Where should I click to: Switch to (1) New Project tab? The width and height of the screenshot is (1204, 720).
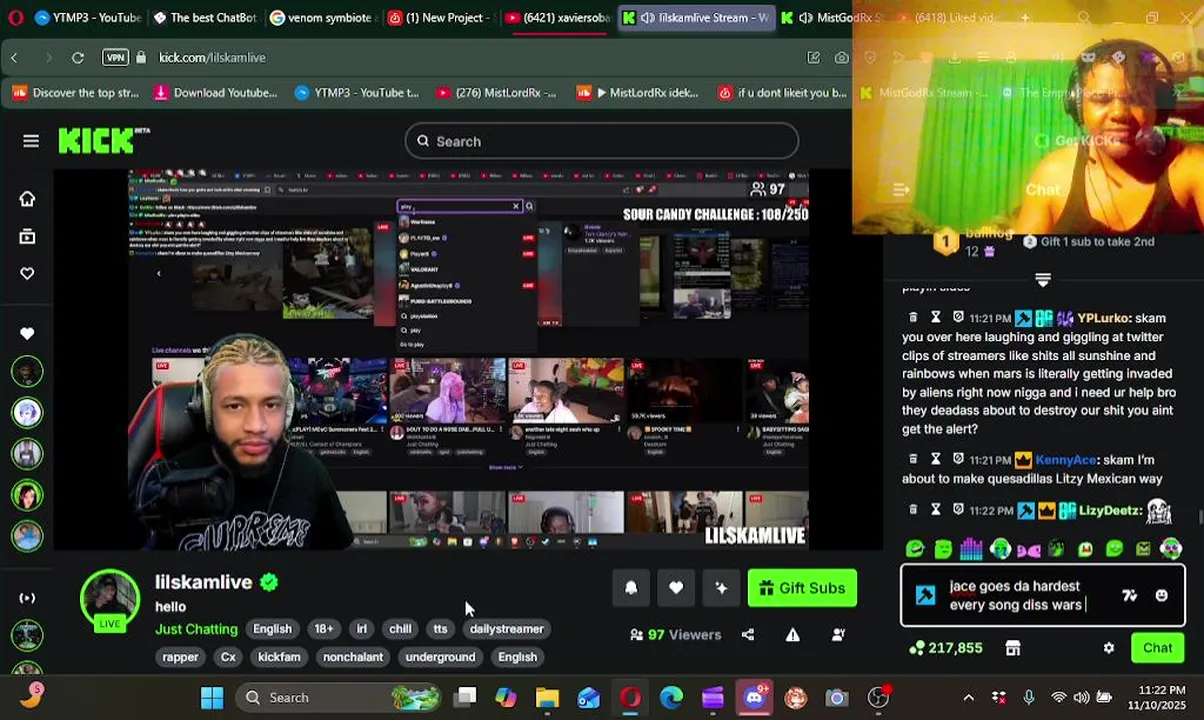pos(439,18)
